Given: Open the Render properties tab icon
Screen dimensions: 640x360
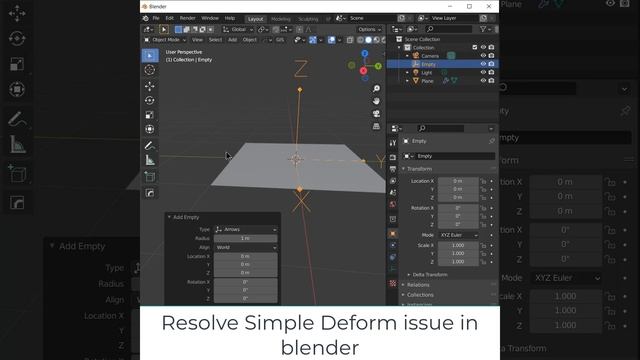Looking at the screenshot, I should coord(393,157).
